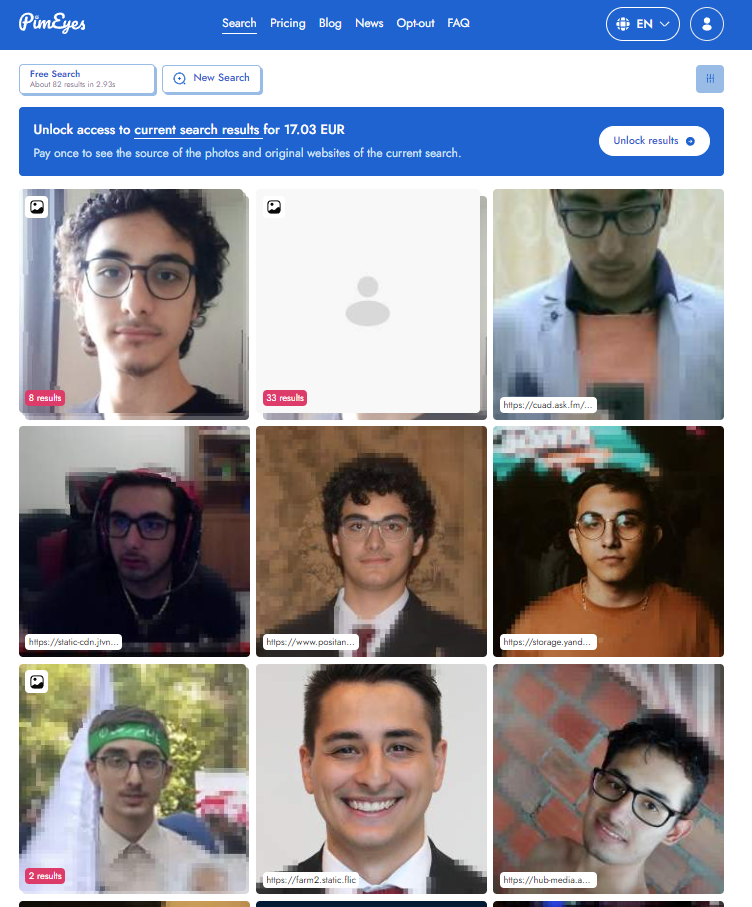752x907 pixels.
Task: Open the FAQ page
Action: point(458,23)
